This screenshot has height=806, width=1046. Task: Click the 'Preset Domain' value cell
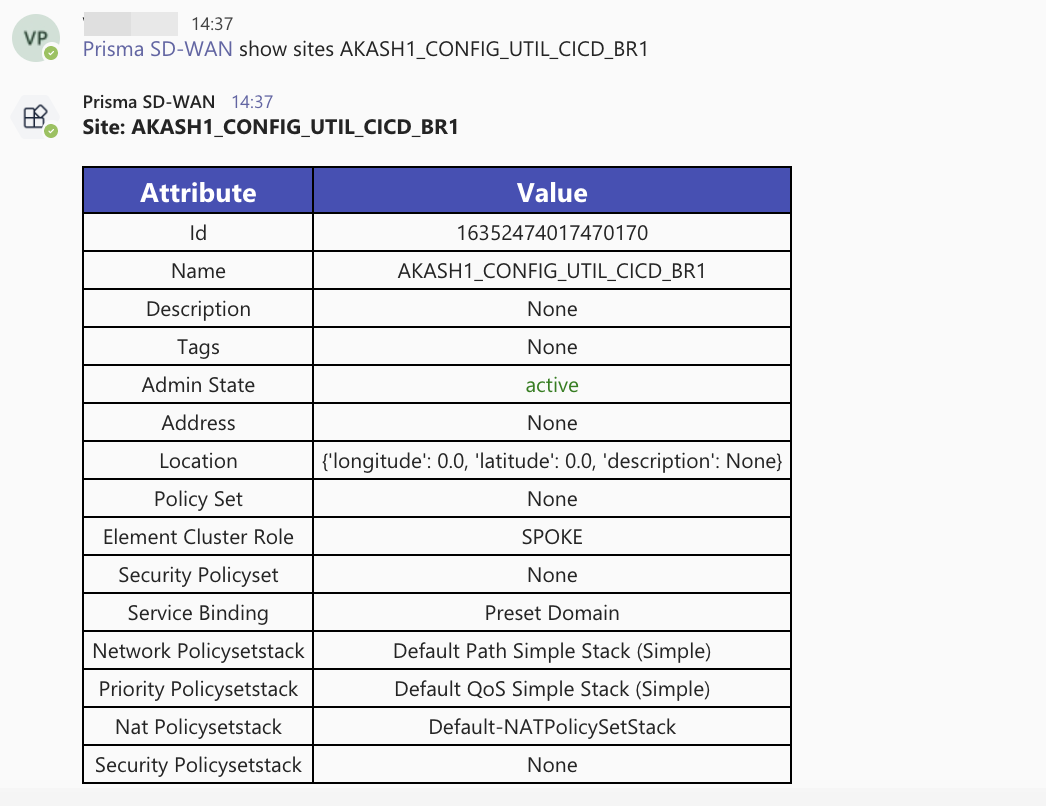pos(552,613)
